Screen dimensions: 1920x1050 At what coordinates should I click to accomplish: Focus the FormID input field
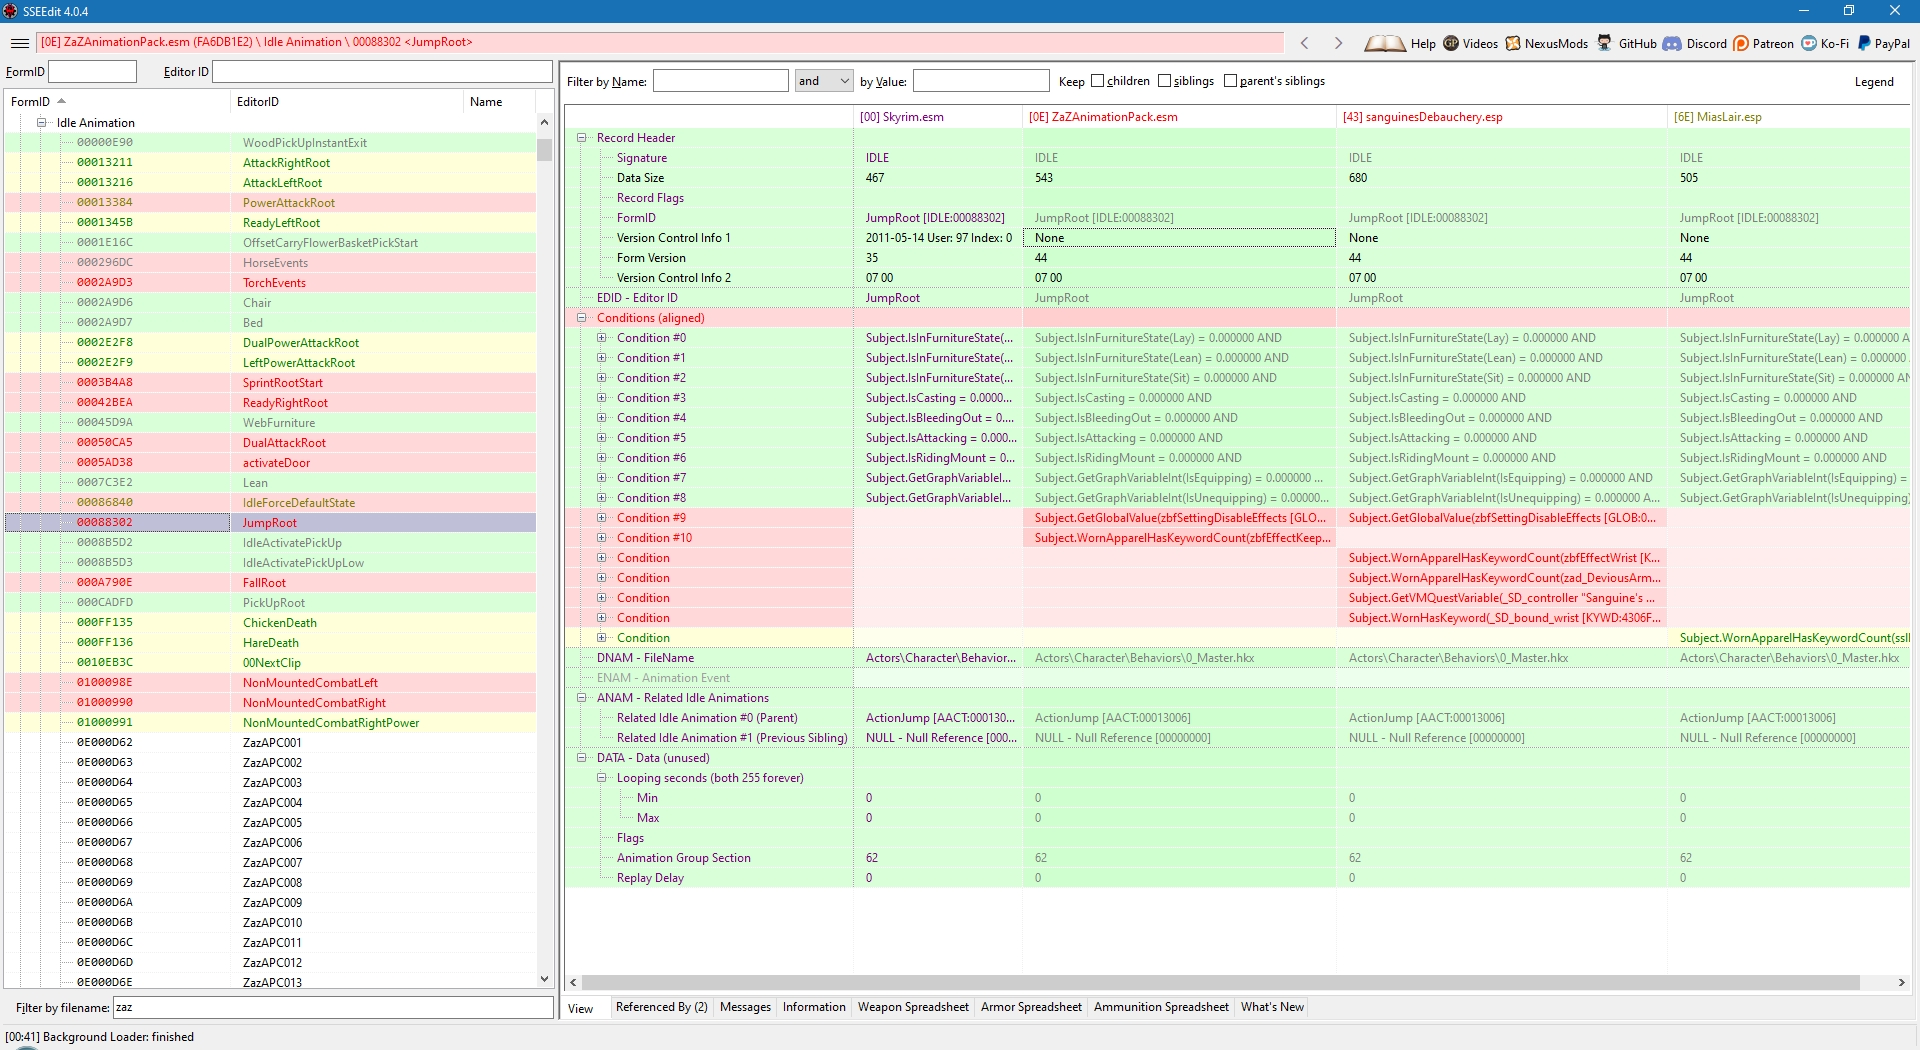[x=92, y=72]
